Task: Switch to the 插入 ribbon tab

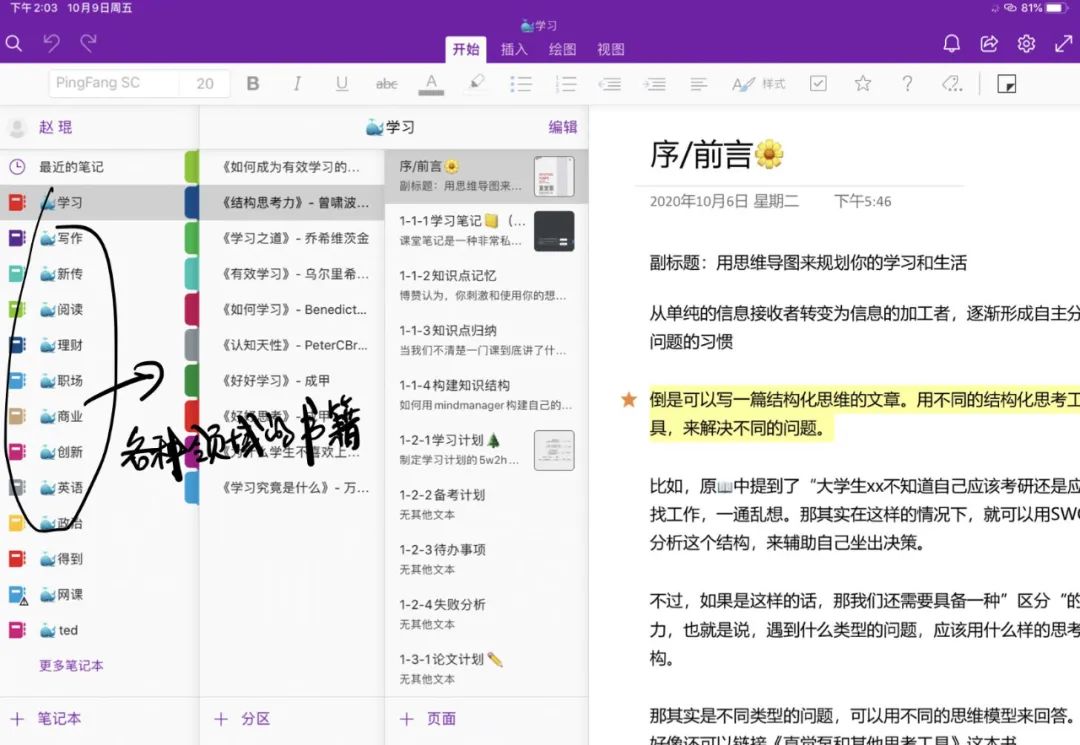Action: coord(513,48)
